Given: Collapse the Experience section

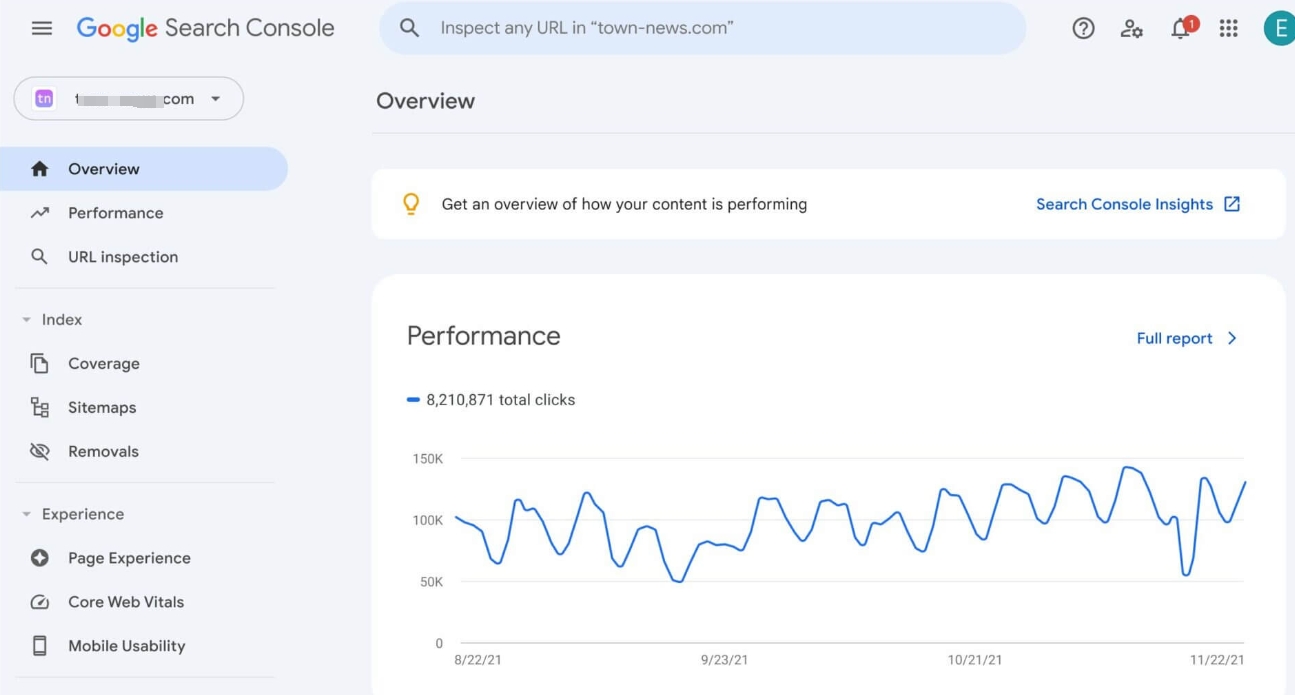Looking at the screenshot, I should click(27, 514).
